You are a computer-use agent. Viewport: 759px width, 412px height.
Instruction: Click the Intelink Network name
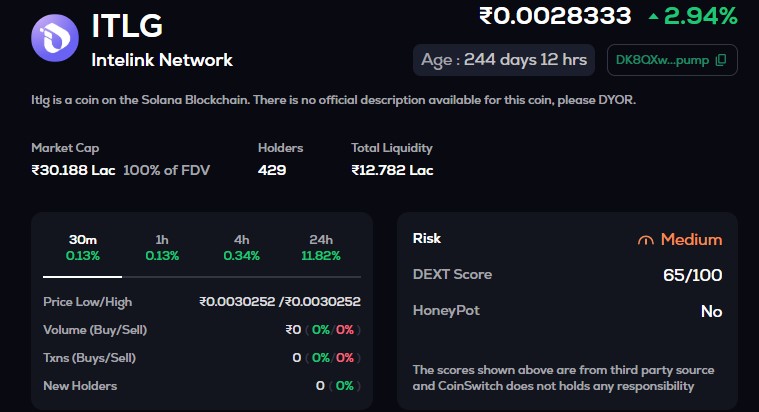162,60
